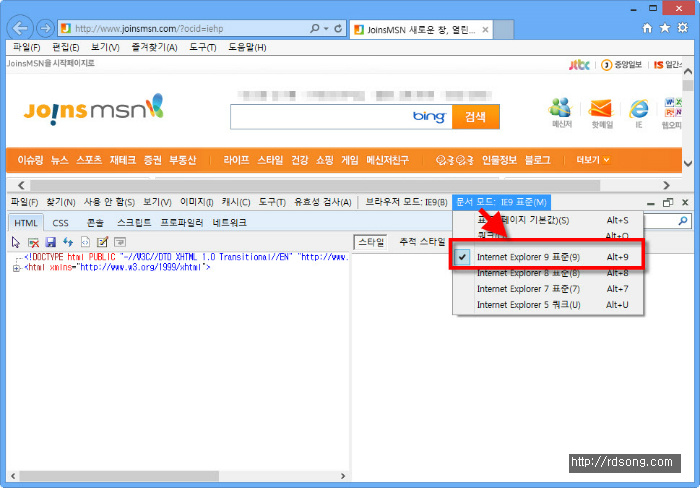Expand the html node in DOM tree

tap(16, 268)
